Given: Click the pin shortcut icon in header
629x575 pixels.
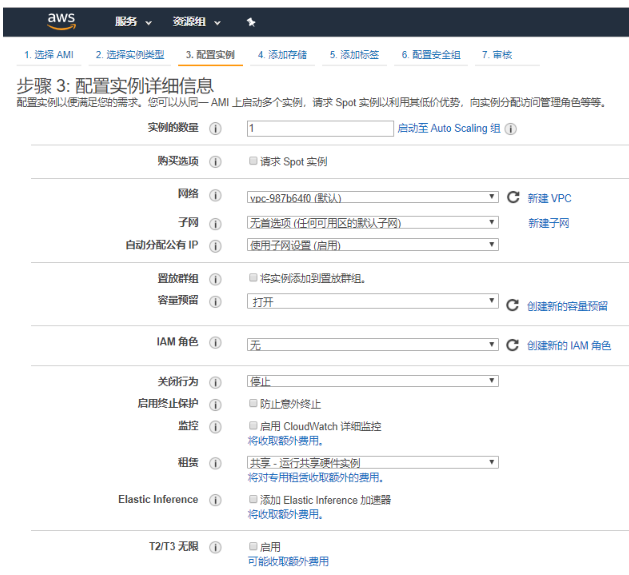Looking at the screenshot, I should [251, 22].
